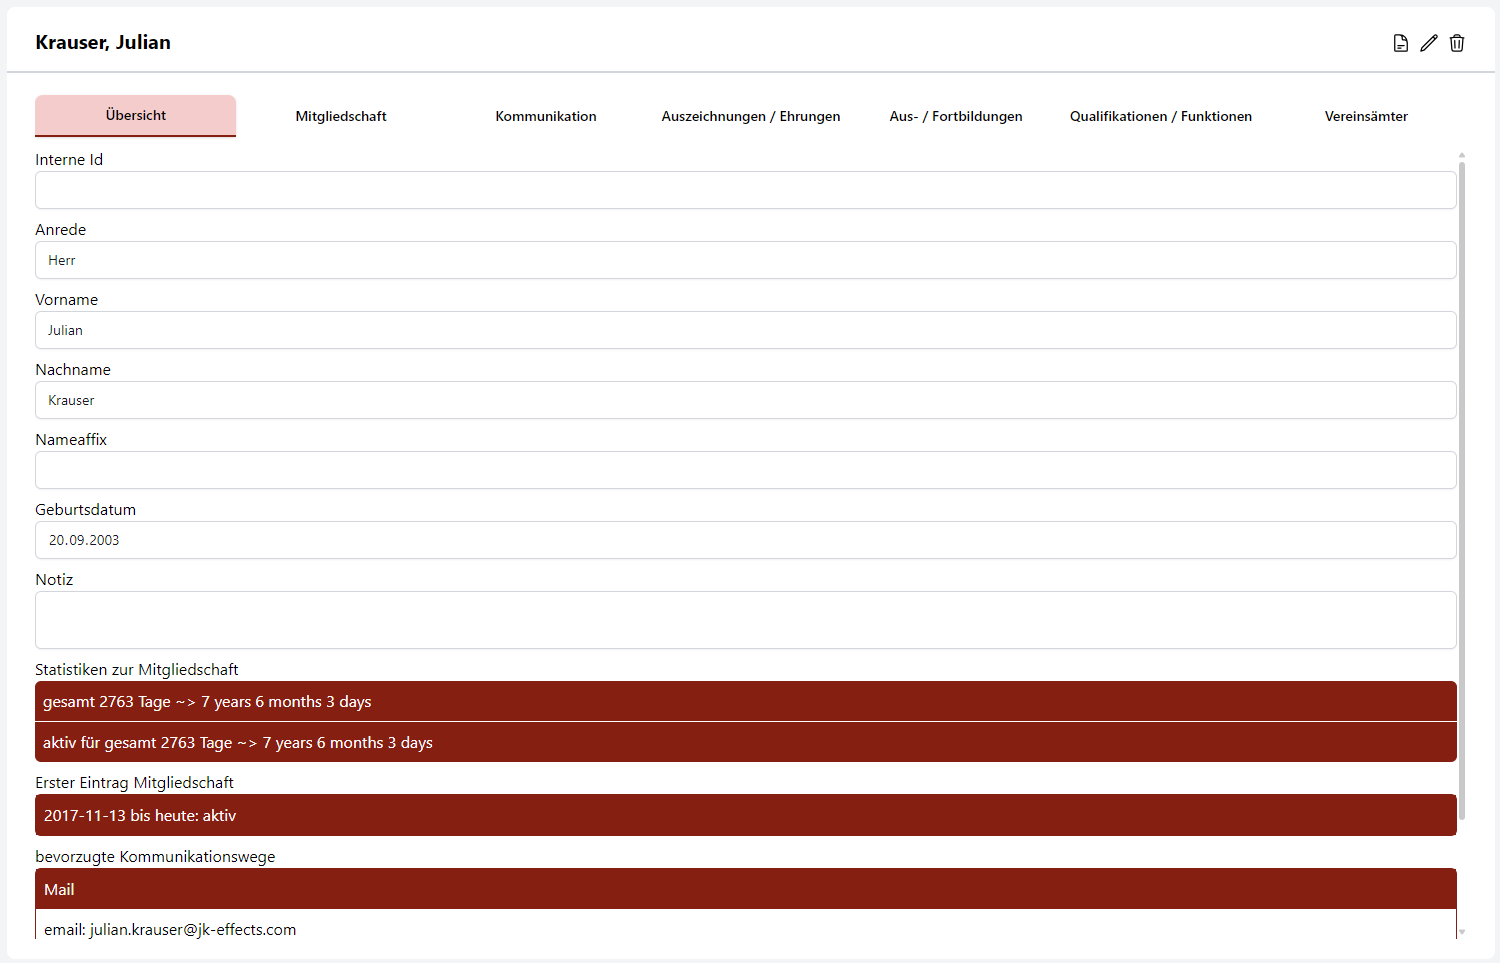1500x963 pixels.
Task: Open the Vereinsämter tab
Action: [1366, 116]
